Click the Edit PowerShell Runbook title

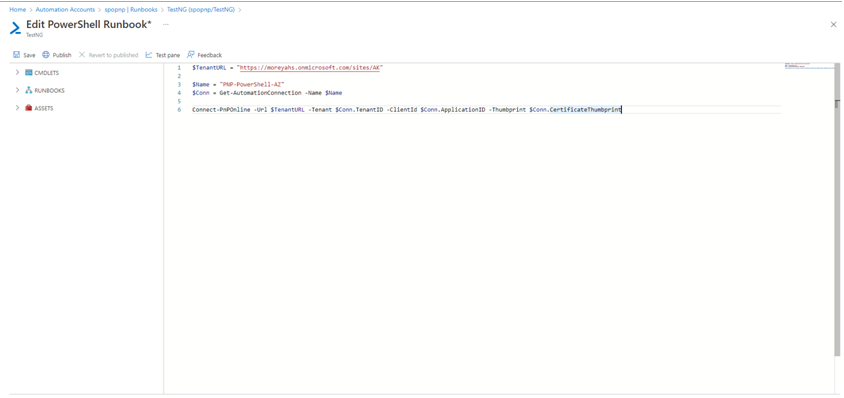click(89, 25)
